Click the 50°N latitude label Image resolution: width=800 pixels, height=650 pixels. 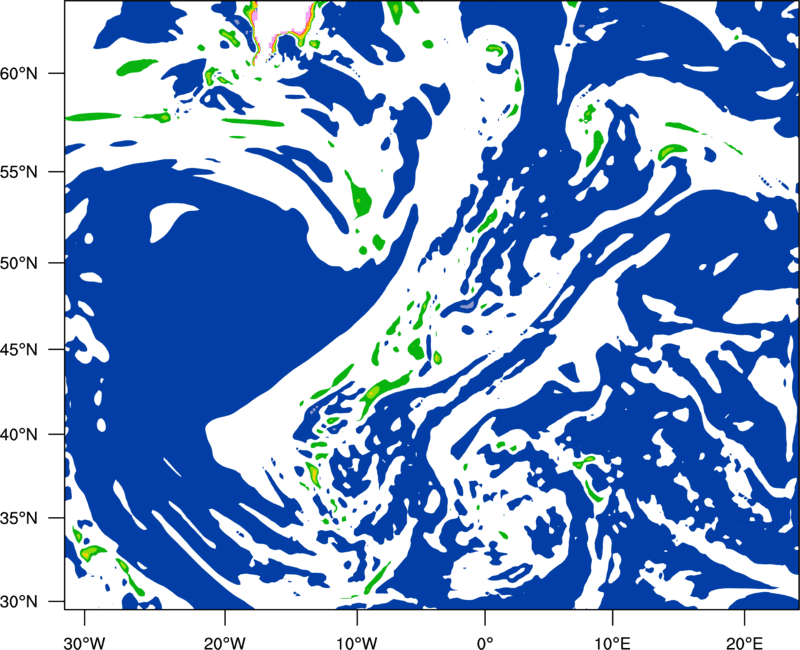(x=19, y=263)
